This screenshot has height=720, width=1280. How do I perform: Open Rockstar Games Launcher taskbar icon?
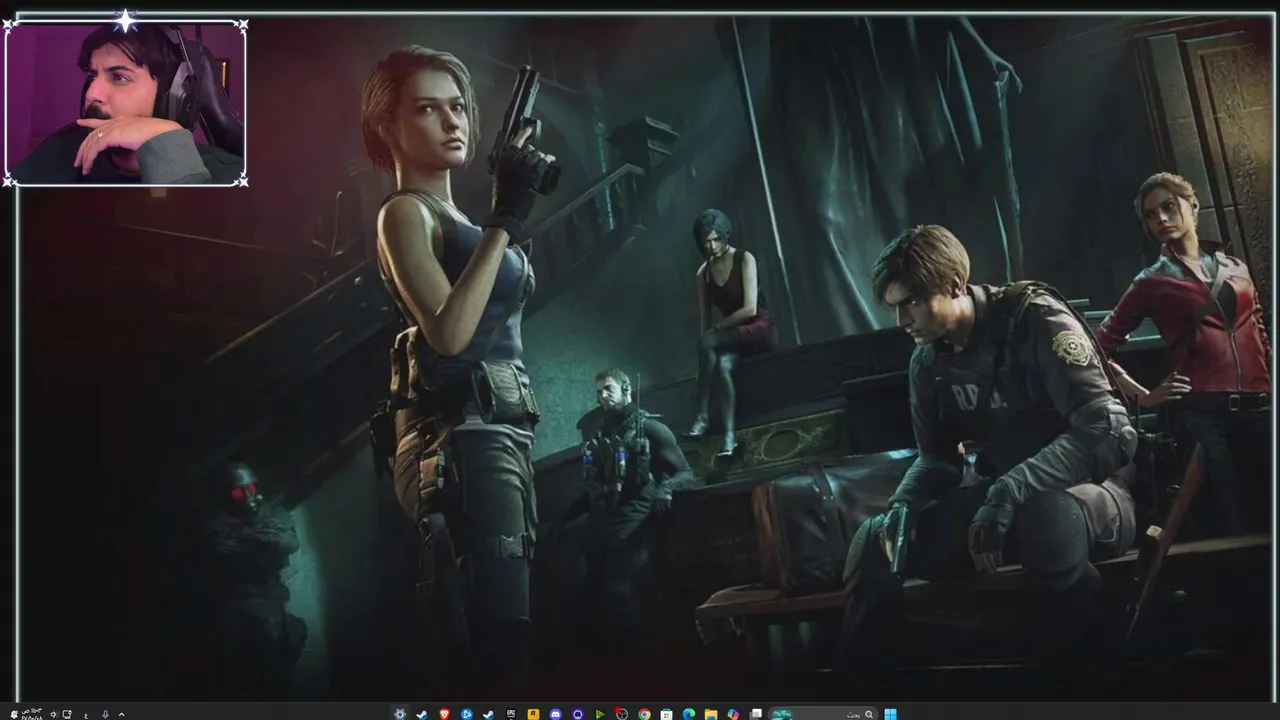[x=533, y=714]
